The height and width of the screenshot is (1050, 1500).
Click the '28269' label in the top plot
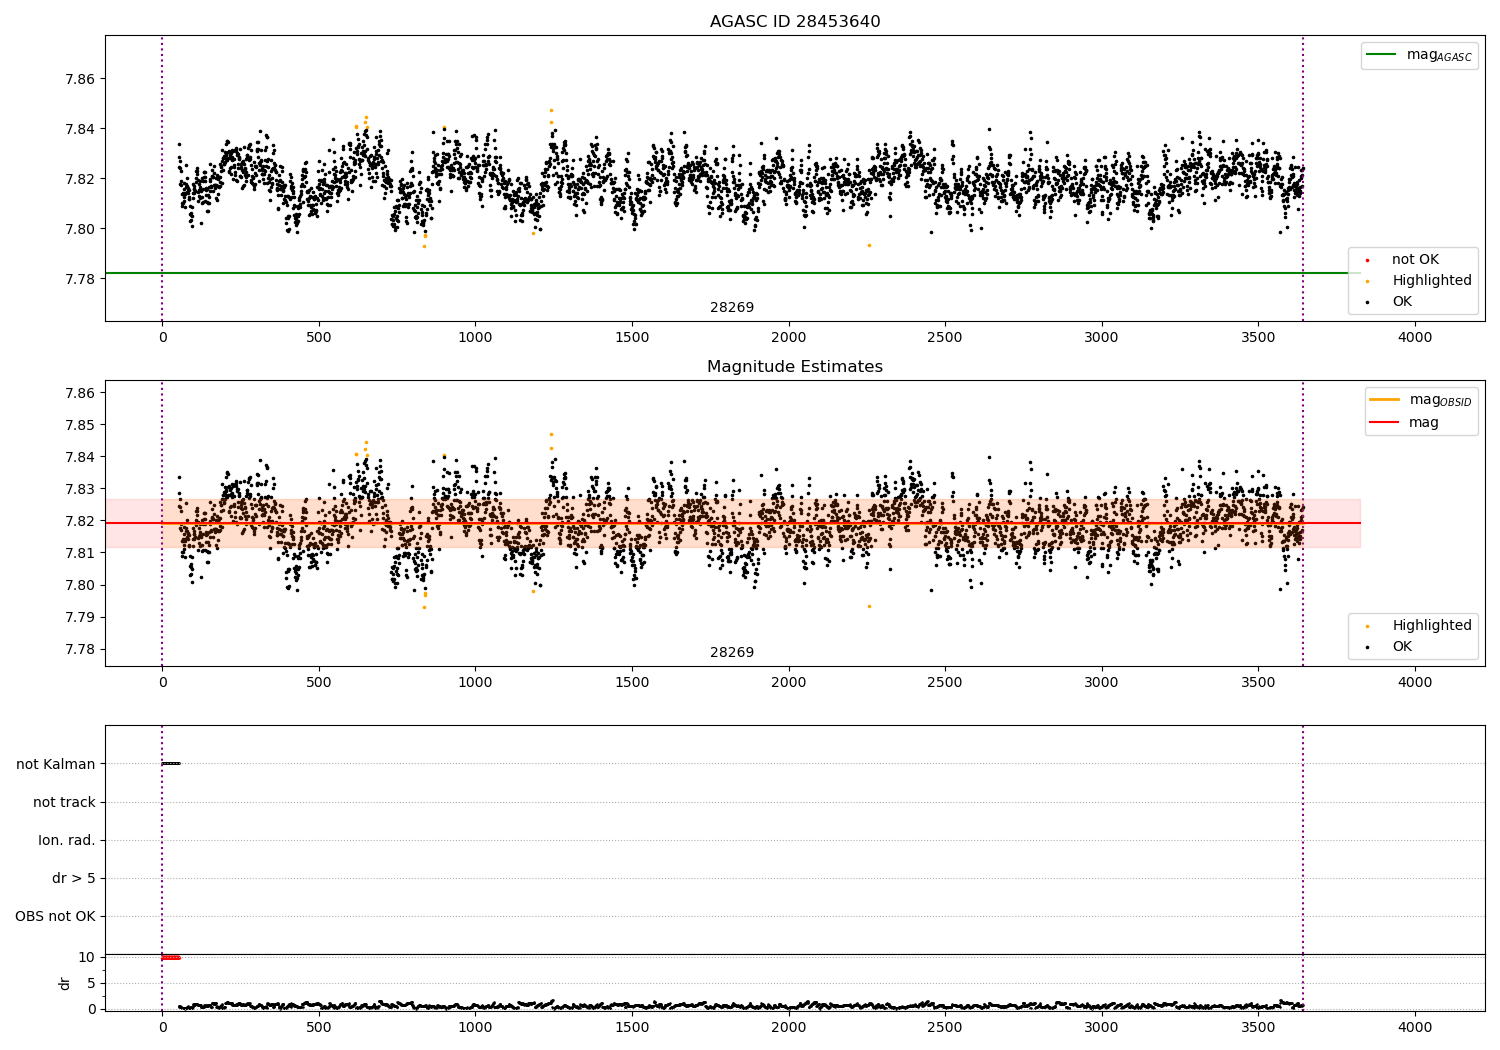coord(732,308)
